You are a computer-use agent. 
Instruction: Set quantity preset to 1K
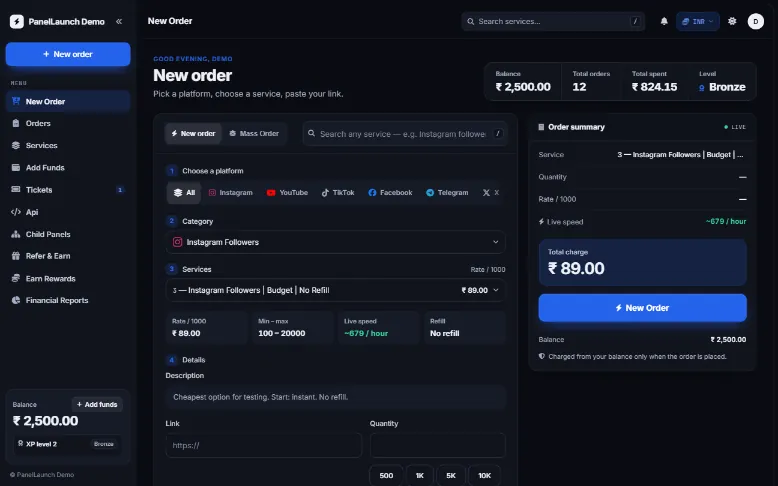click(420, 476)
